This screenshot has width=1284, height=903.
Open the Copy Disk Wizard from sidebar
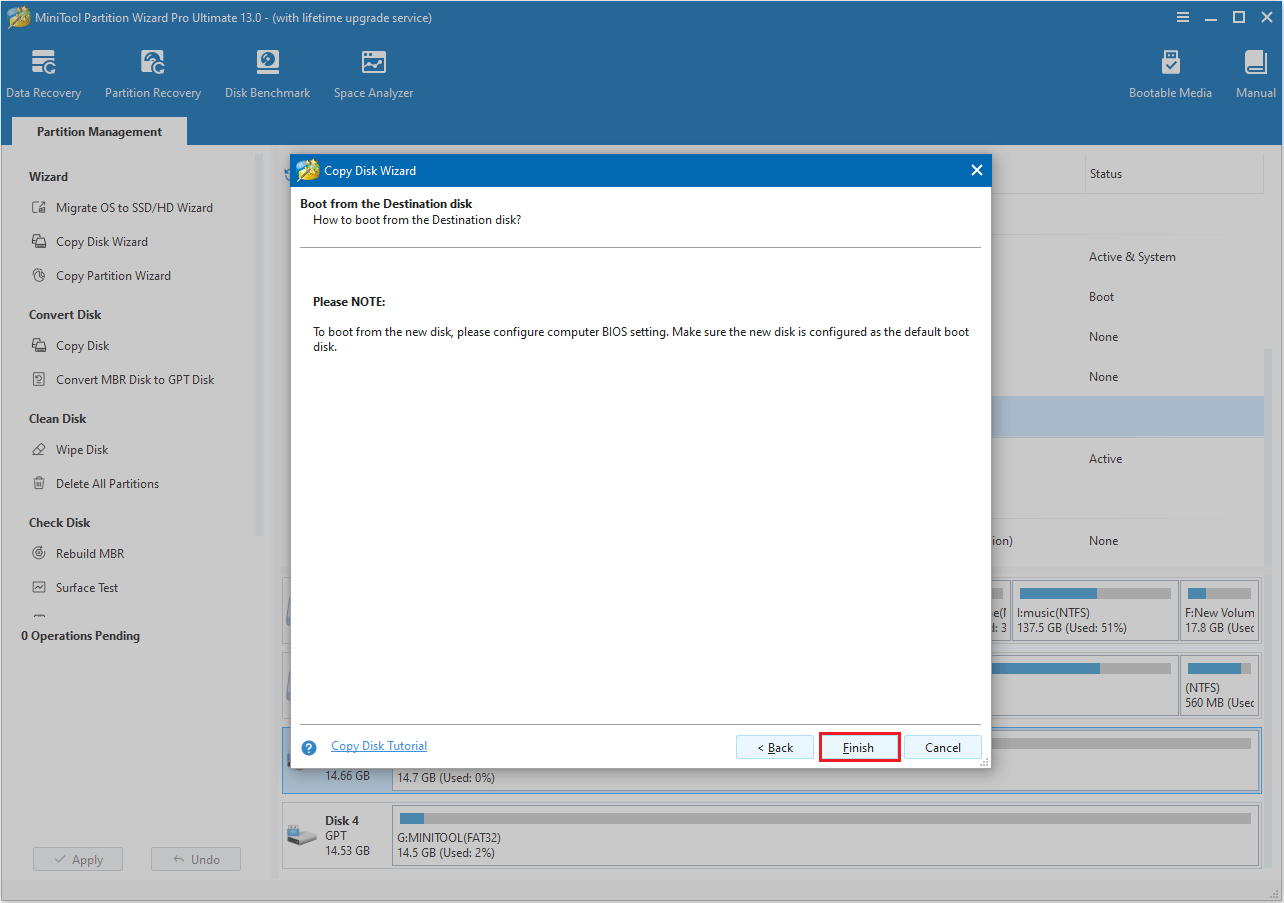pyautogui.click(x=102, y=241)
